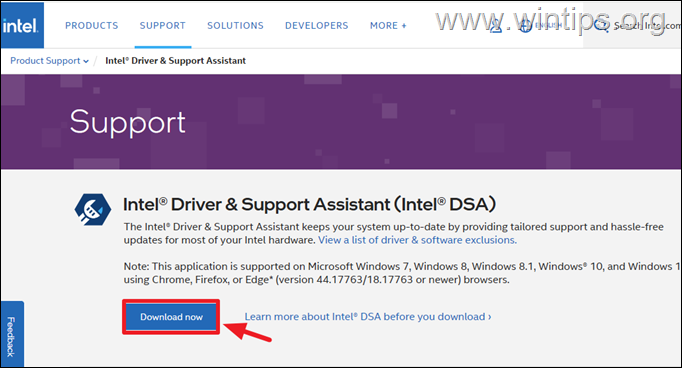Click the Support banner heading
Image resolution: width=682 pixels, height=368 pixels.
(x=127, y=123)
